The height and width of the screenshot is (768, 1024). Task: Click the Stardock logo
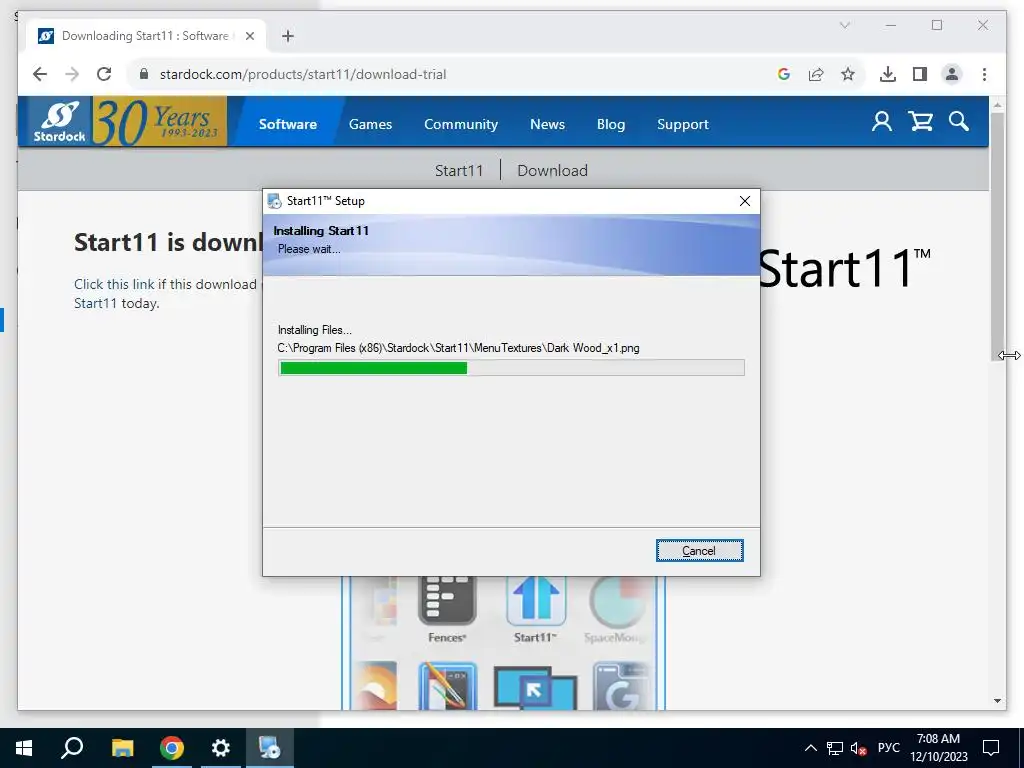pos(59,121)
